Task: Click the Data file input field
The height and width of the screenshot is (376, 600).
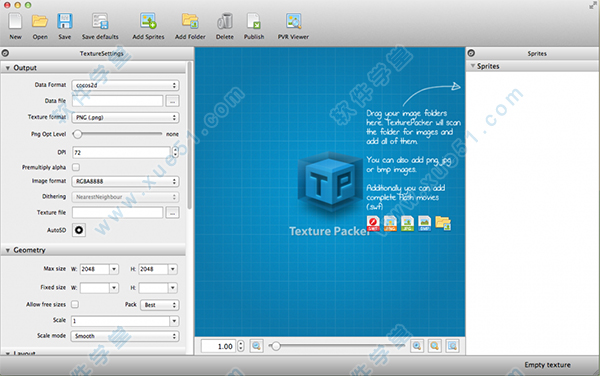Action: 118,101
